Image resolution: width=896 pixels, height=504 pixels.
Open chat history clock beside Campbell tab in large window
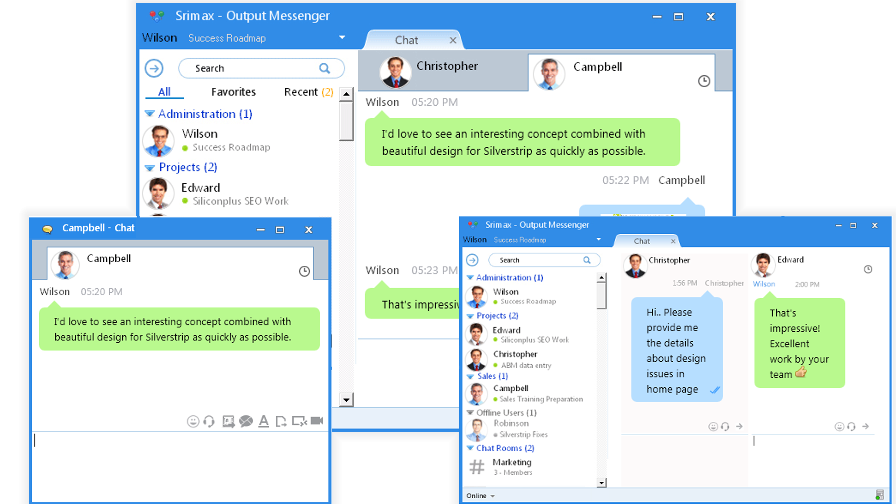click(704, 81)
